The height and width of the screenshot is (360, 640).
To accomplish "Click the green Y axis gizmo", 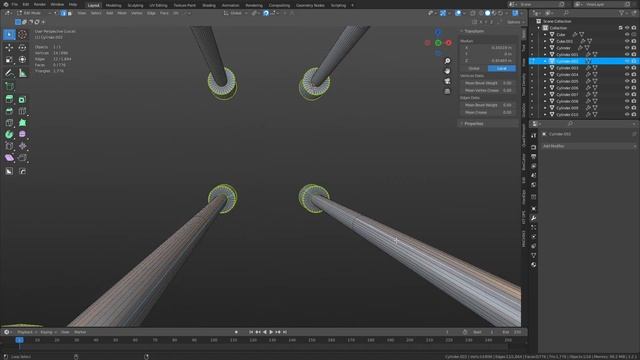I will [x=438, y=42].
